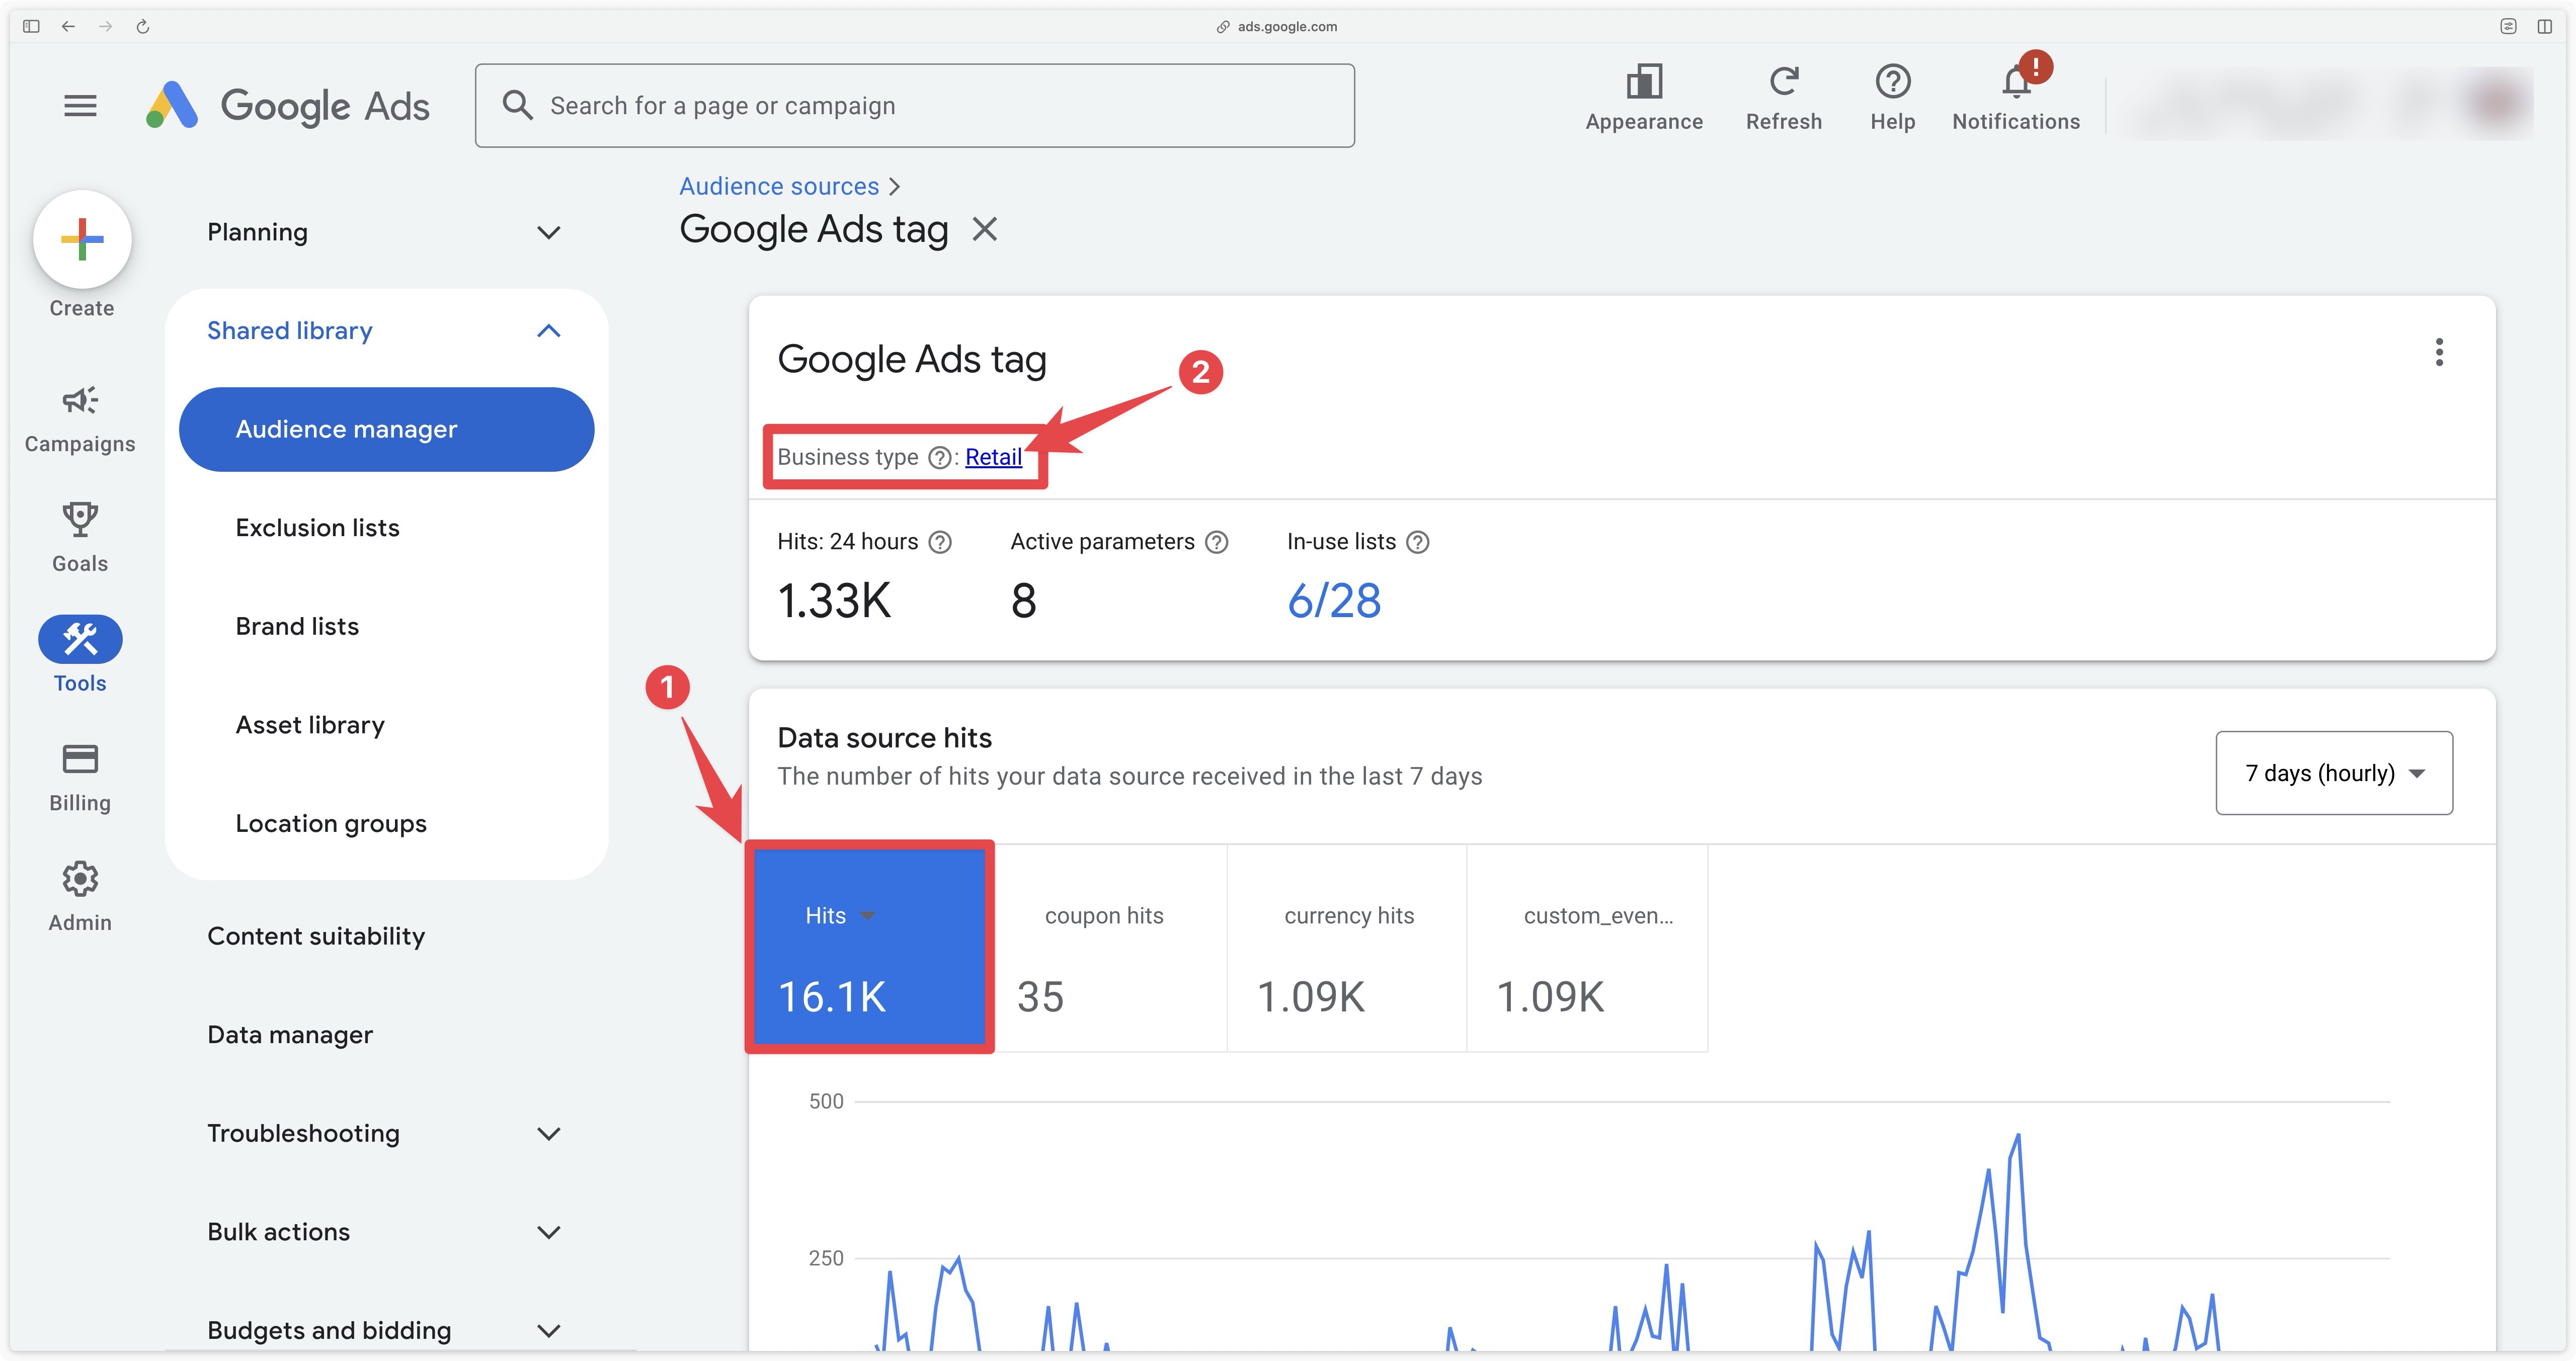Viewport: 2576px width, 1361px height.
Task: Click the Active parameters value 8
Action: (1023, 601)
